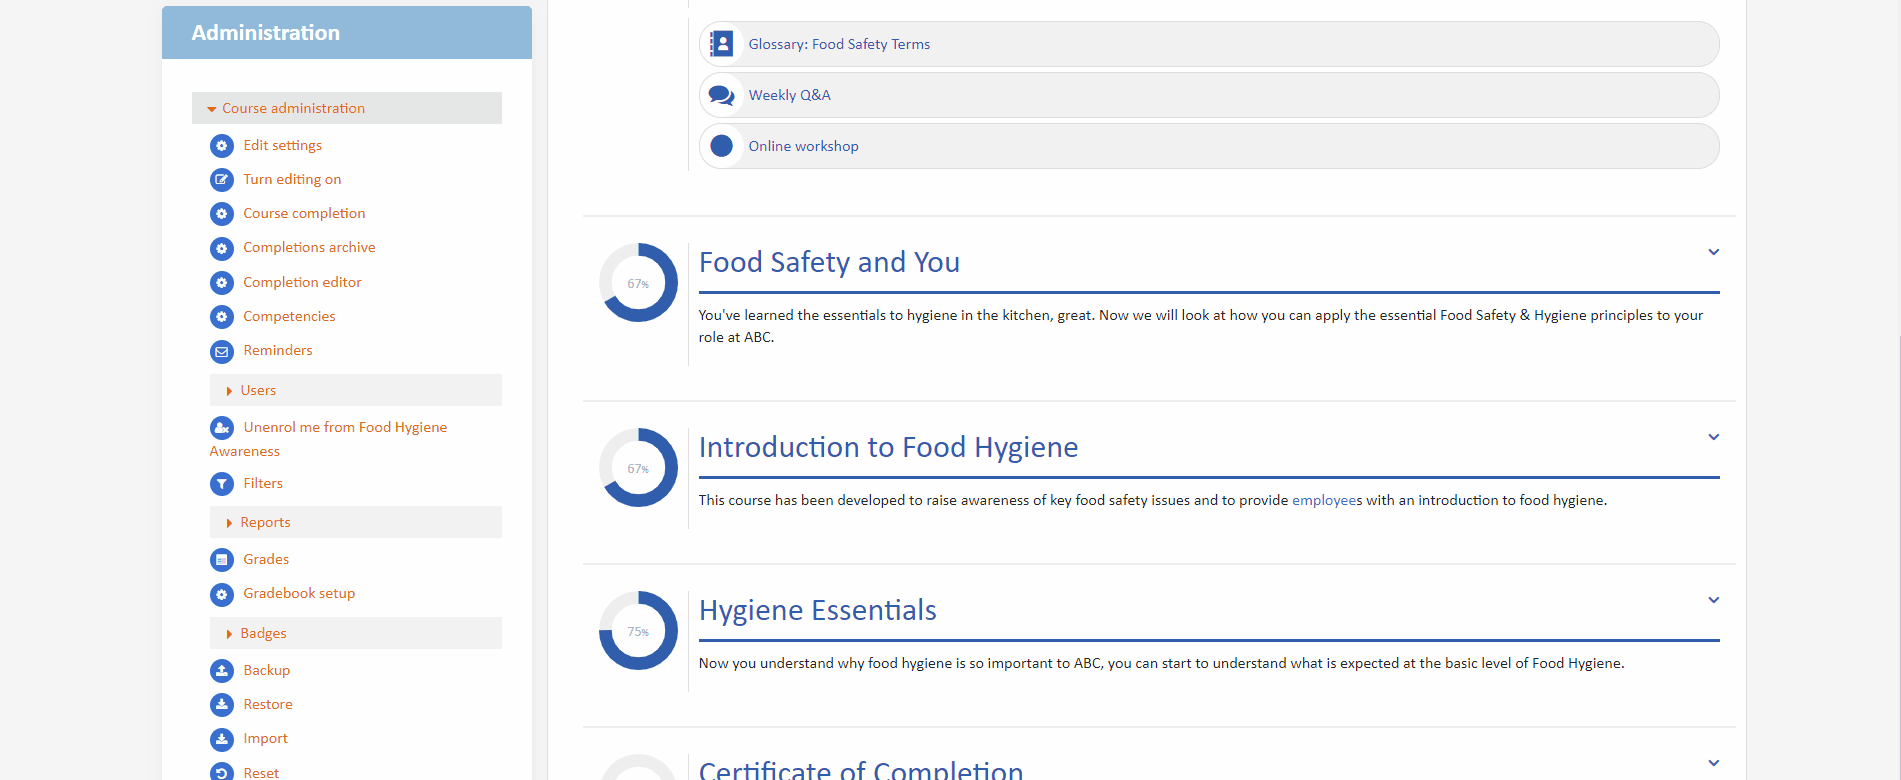Click the Weekly Q&A forum bubbles icon

[x=721, y=95]
